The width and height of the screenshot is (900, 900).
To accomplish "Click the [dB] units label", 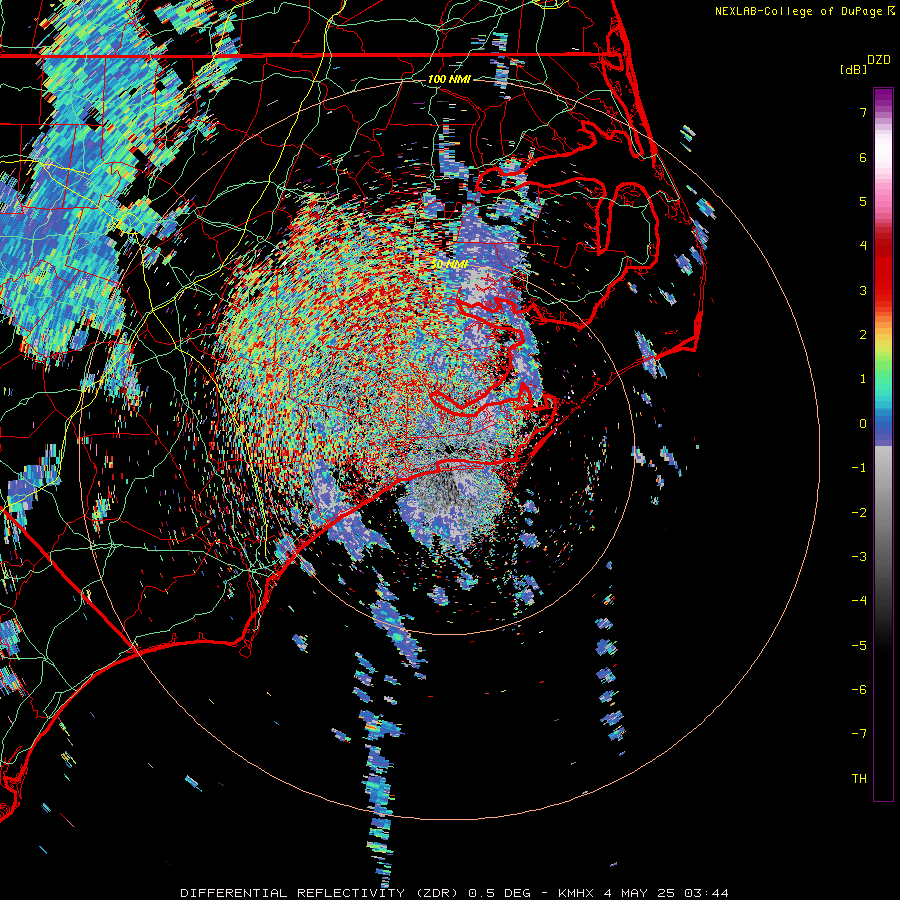I will pyautogui.click(x=854, y=69).
